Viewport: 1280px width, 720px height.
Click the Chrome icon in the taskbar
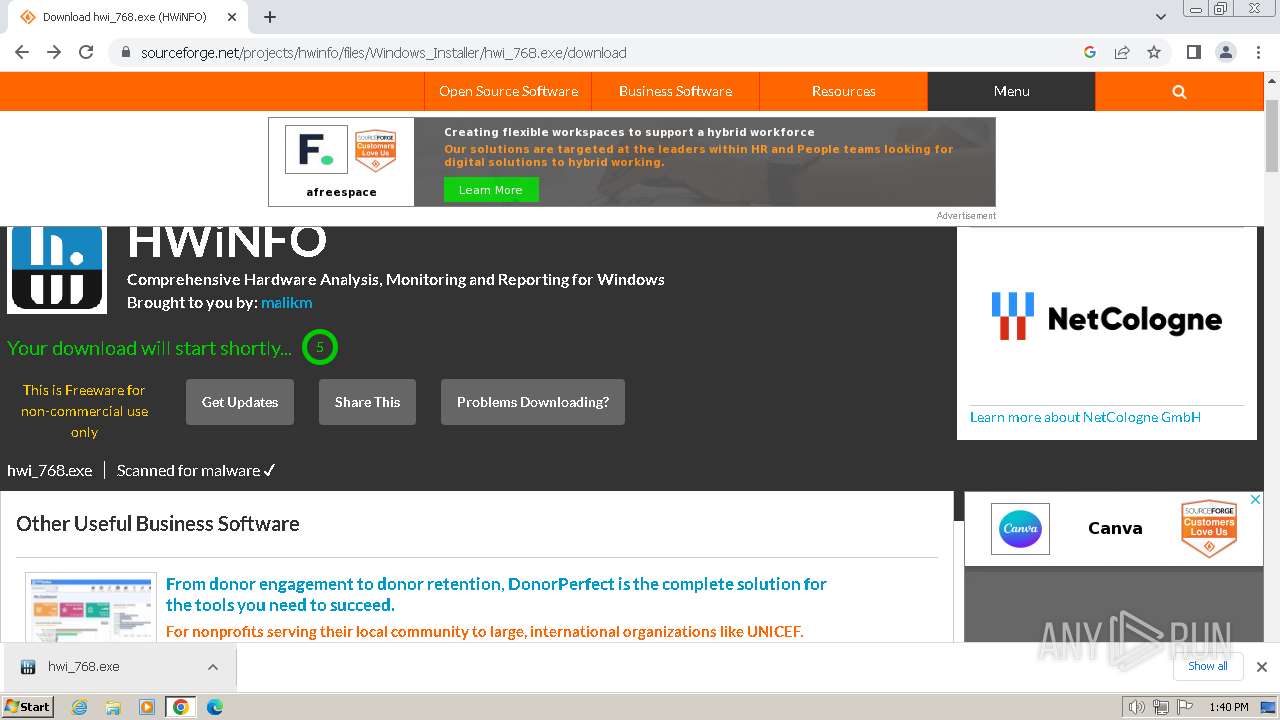click(181, 707)
